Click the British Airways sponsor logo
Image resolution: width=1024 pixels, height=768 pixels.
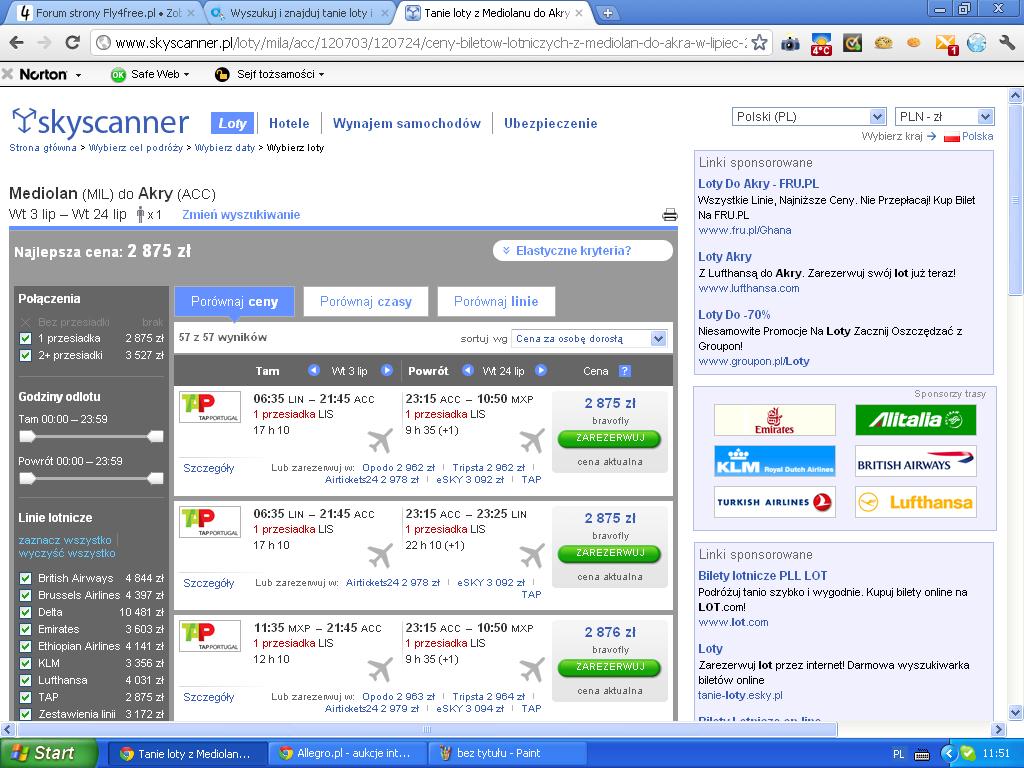916,461
